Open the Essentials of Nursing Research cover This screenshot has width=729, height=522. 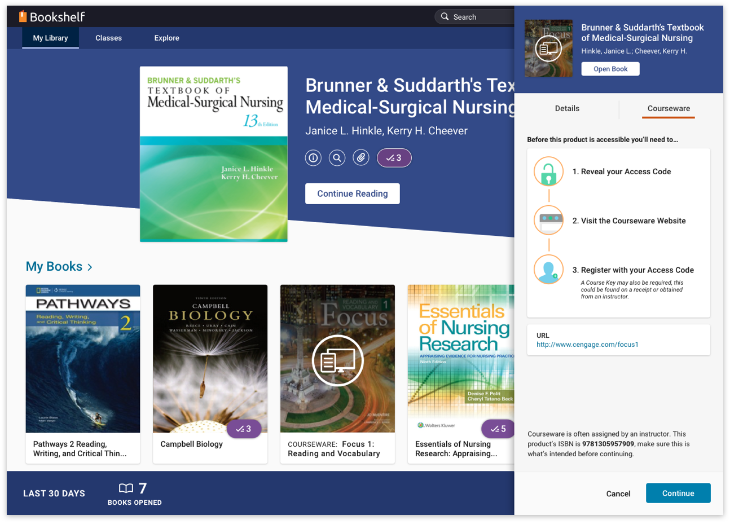coord(461,359)
